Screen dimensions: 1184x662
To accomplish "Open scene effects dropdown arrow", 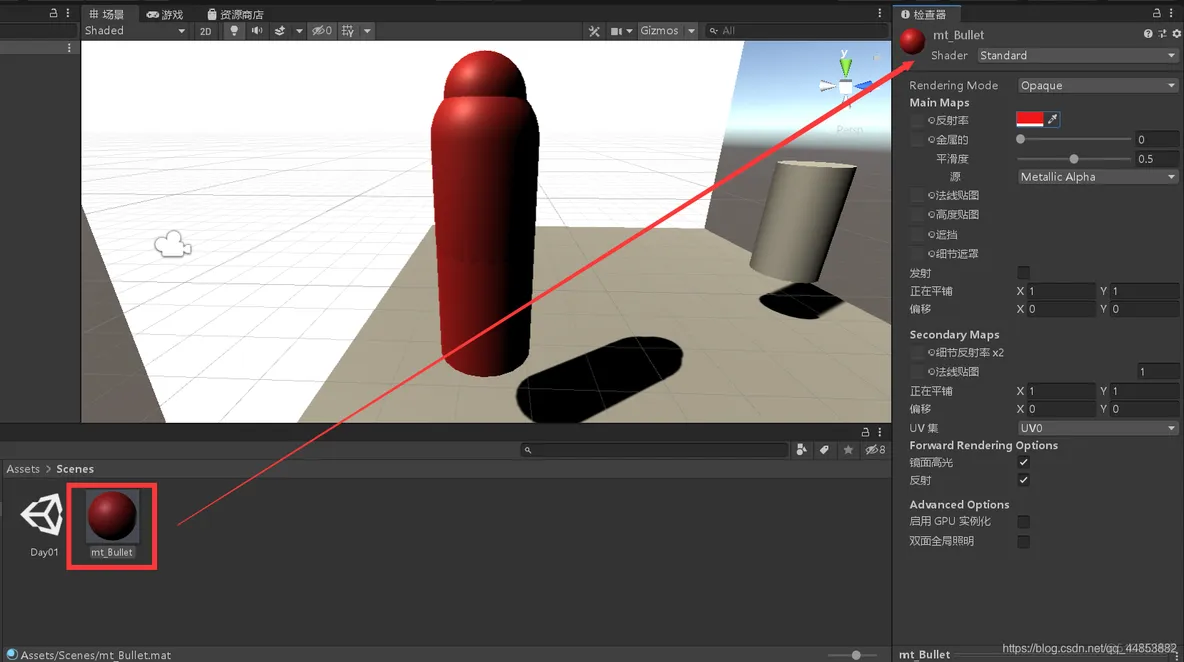I will pyautogui.click(x=299, y=31).
